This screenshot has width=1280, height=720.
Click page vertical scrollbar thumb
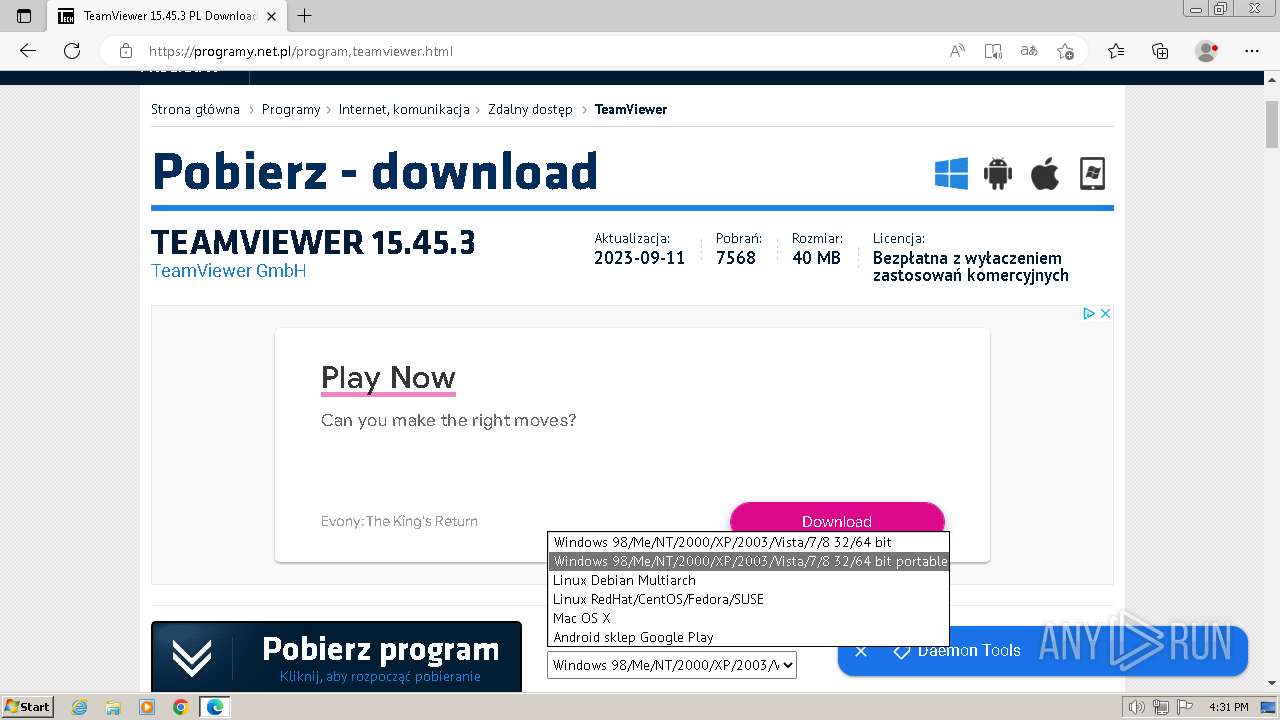click(x=1272, y=124)
